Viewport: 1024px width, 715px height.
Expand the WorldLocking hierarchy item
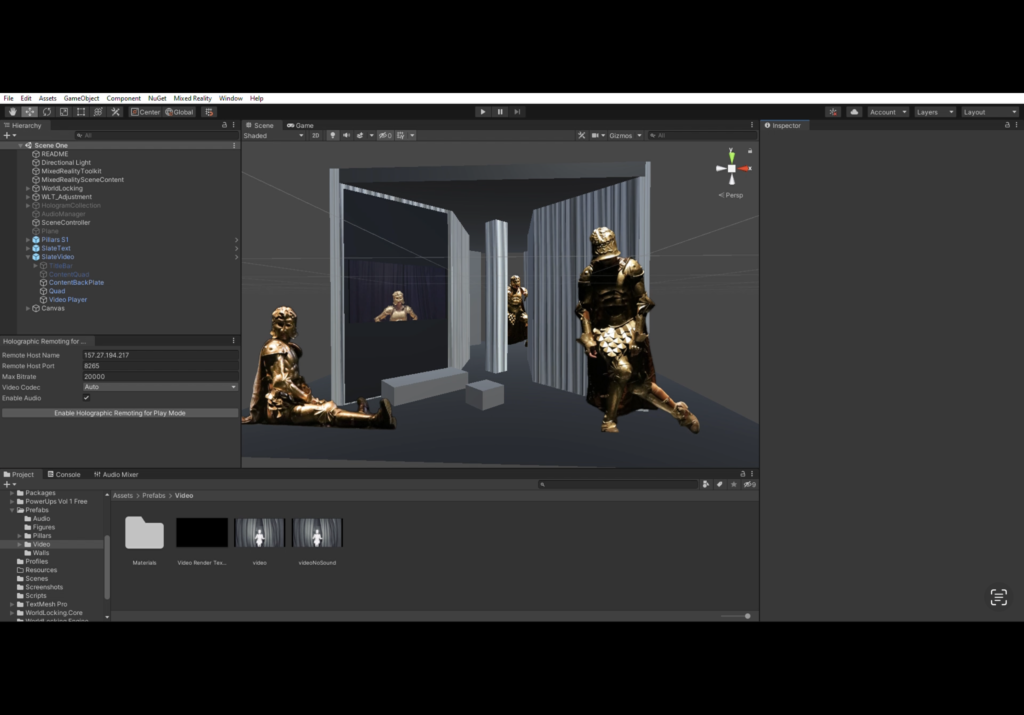point(28,188)
